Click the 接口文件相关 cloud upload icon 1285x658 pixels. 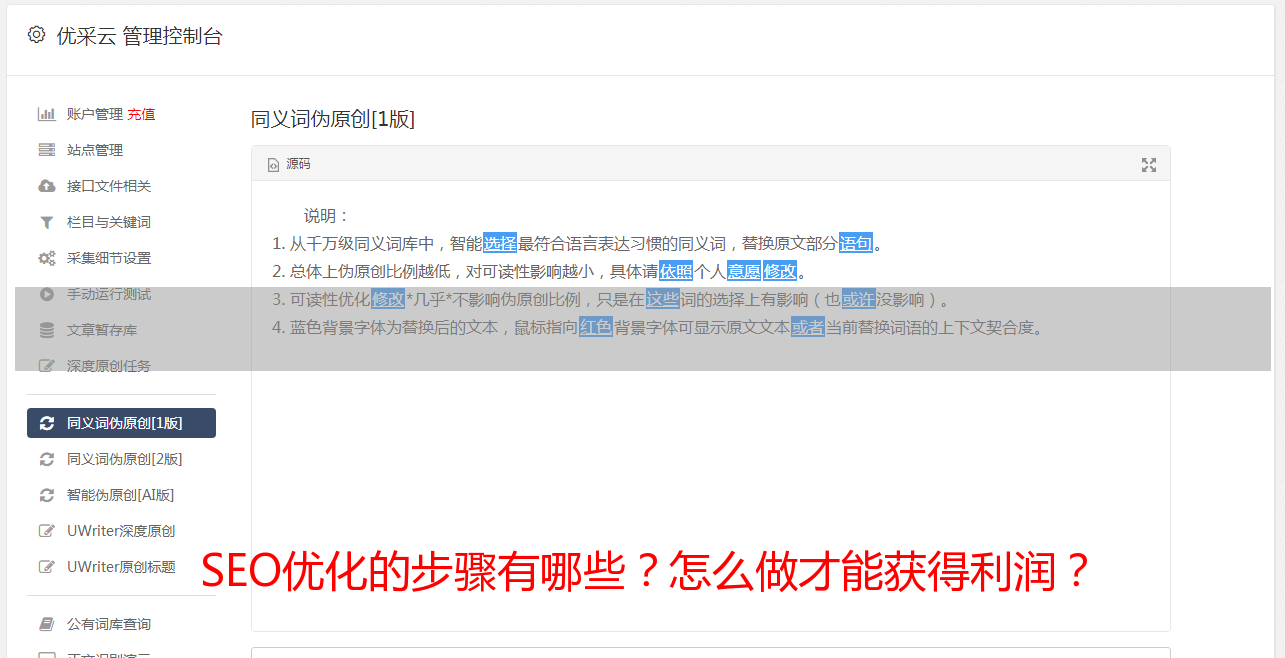pos(46,186)
